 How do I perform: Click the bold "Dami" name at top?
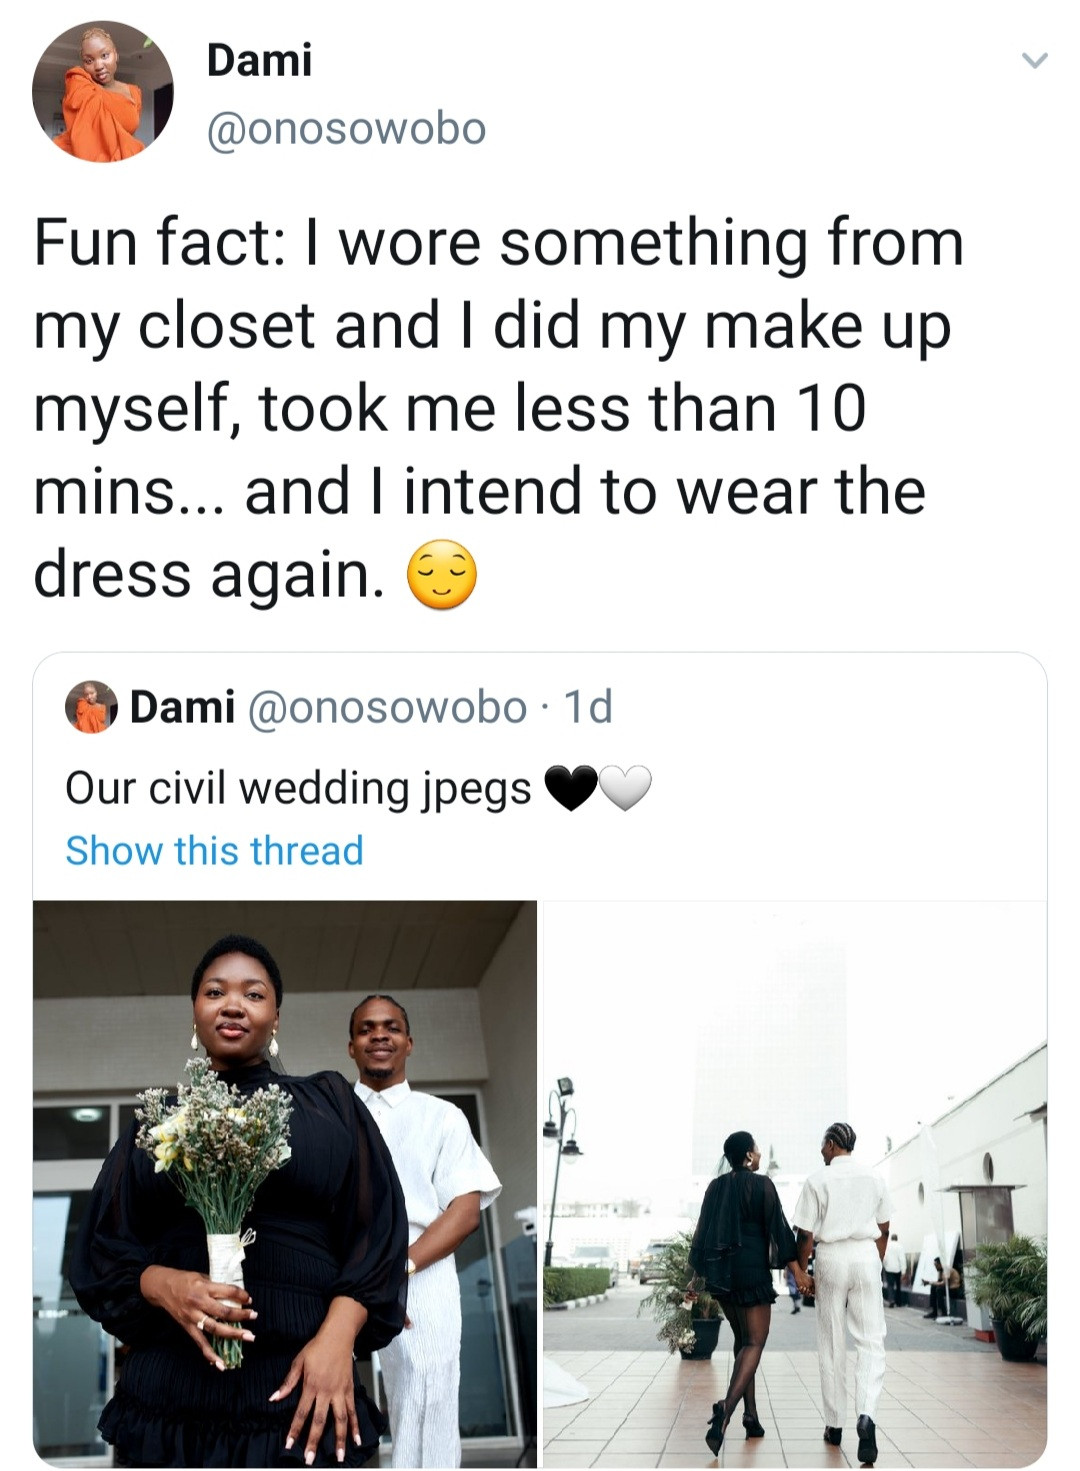pos(259,60)
